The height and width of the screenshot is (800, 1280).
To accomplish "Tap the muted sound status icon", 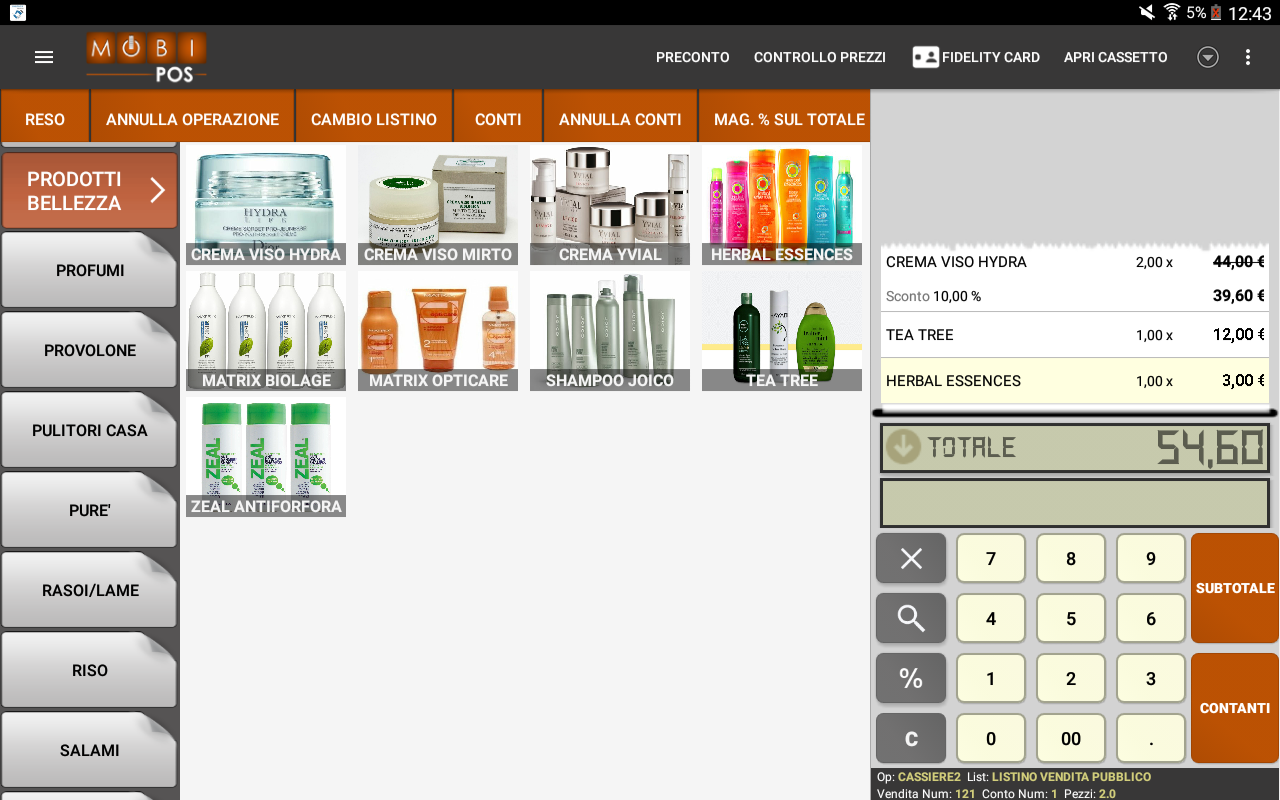I will tap(1147, 13).
